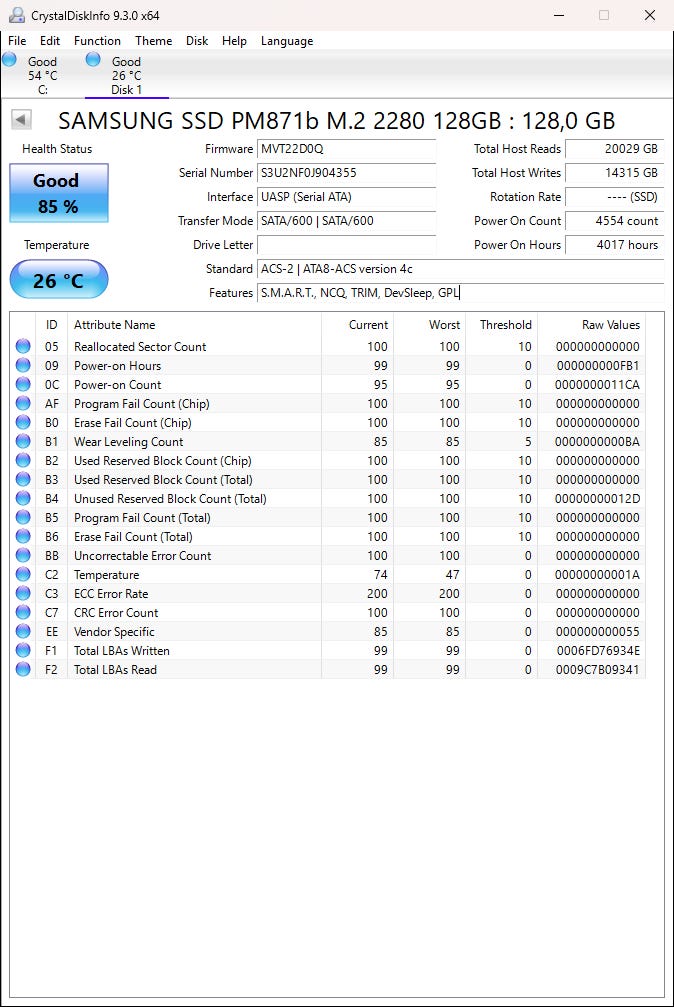This screenshot has width=674, height=1007.
Task: Click Power On Hours value 4017 hours
Action: pyautogui.click(x=614, y=245)
